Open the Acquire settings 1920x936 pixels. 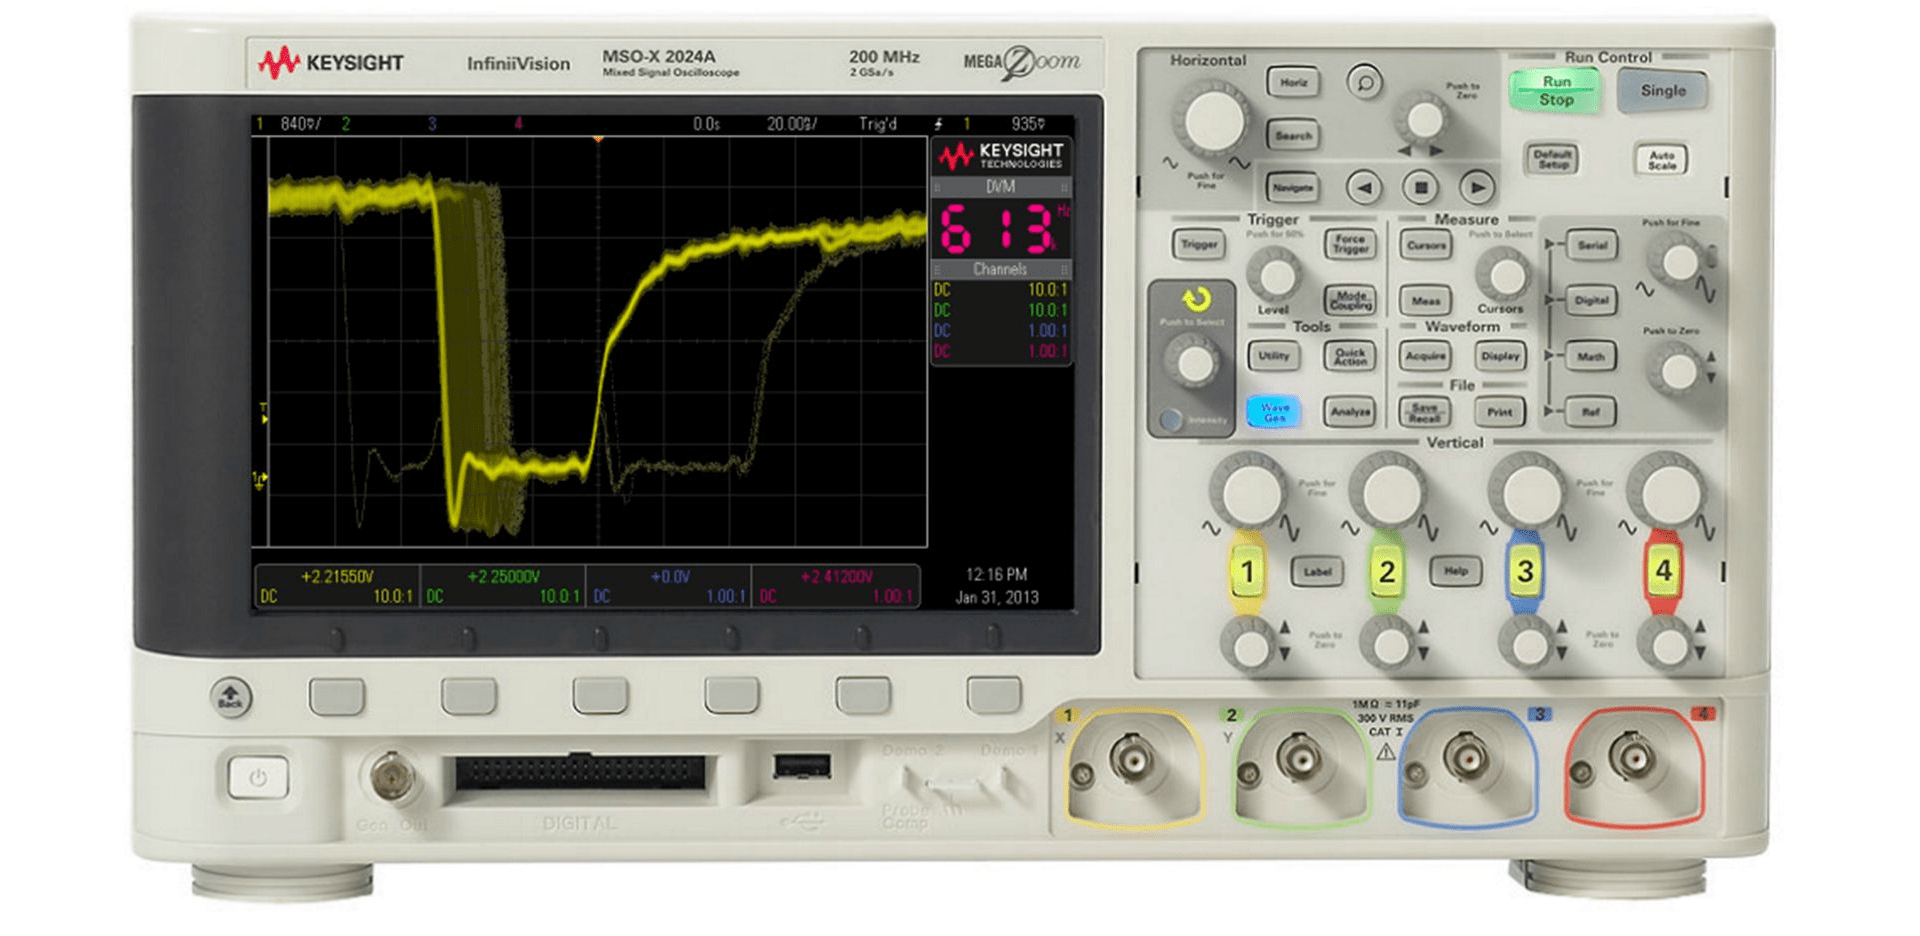[1428, 357]
